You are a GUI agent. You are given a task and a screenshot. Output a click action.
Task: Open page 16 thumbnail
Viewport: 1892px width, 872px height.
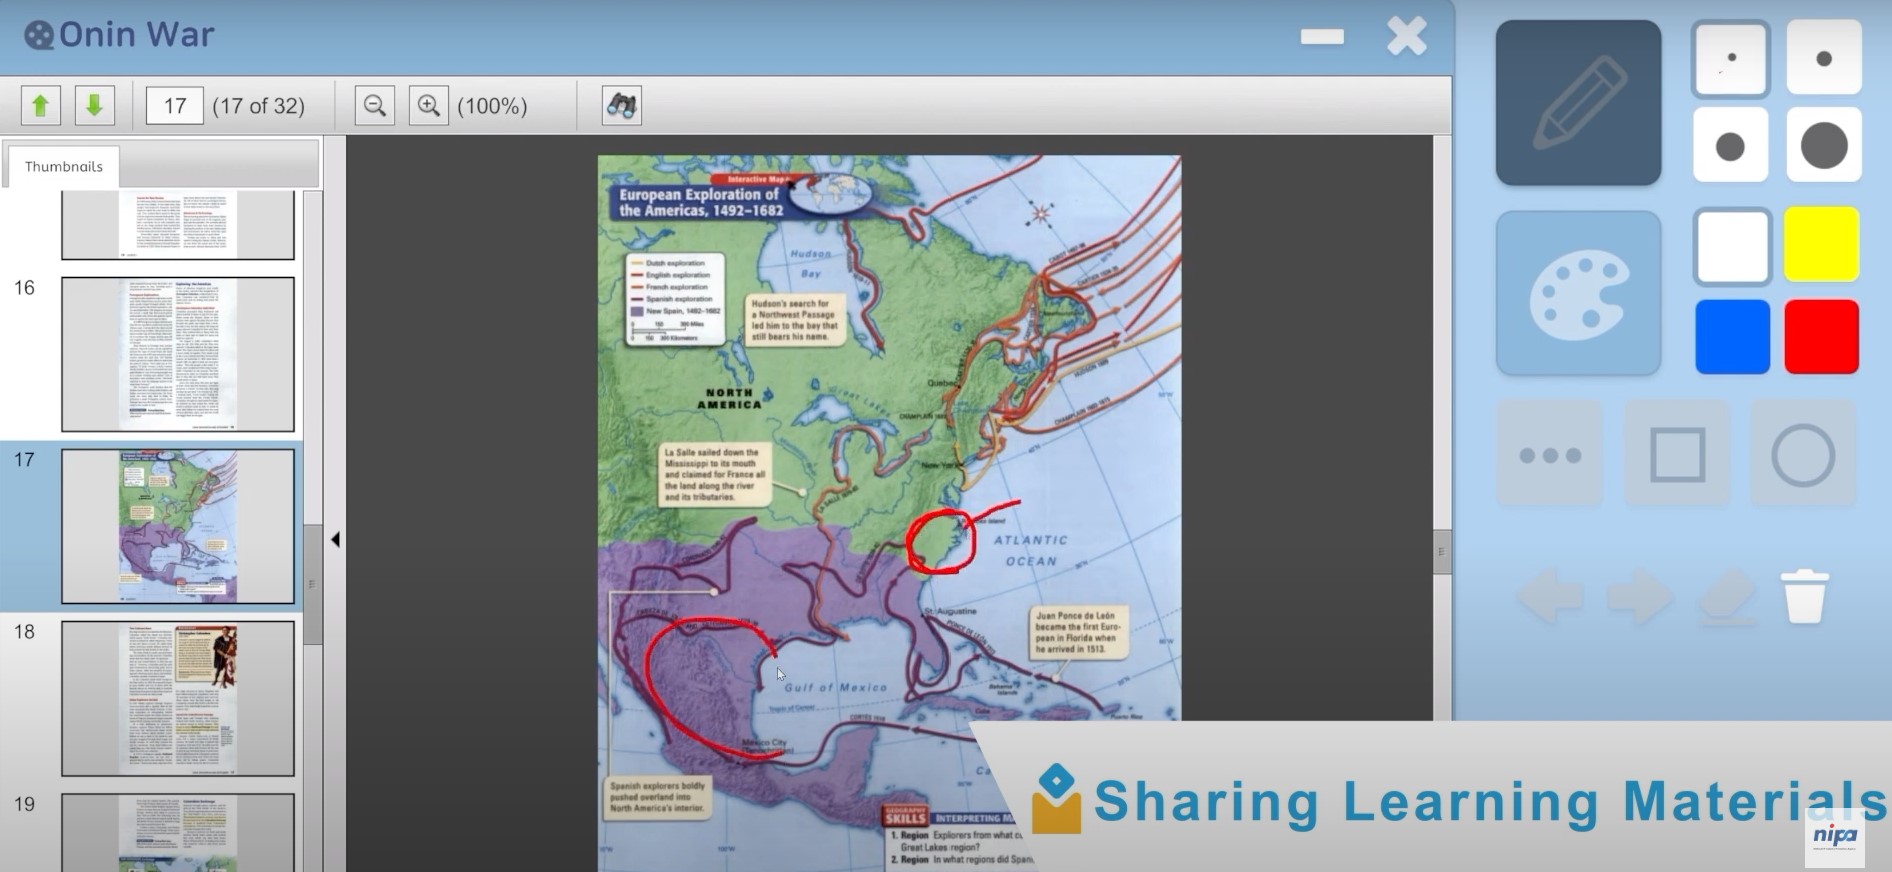tap(178, 354)
